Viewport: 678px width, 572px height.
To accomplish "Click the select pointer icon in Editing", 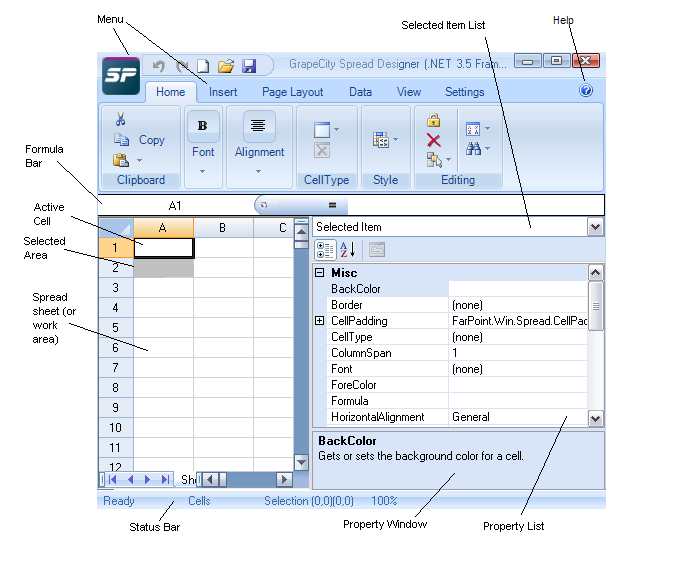I will pyautogui.click(x=434, y=160).
